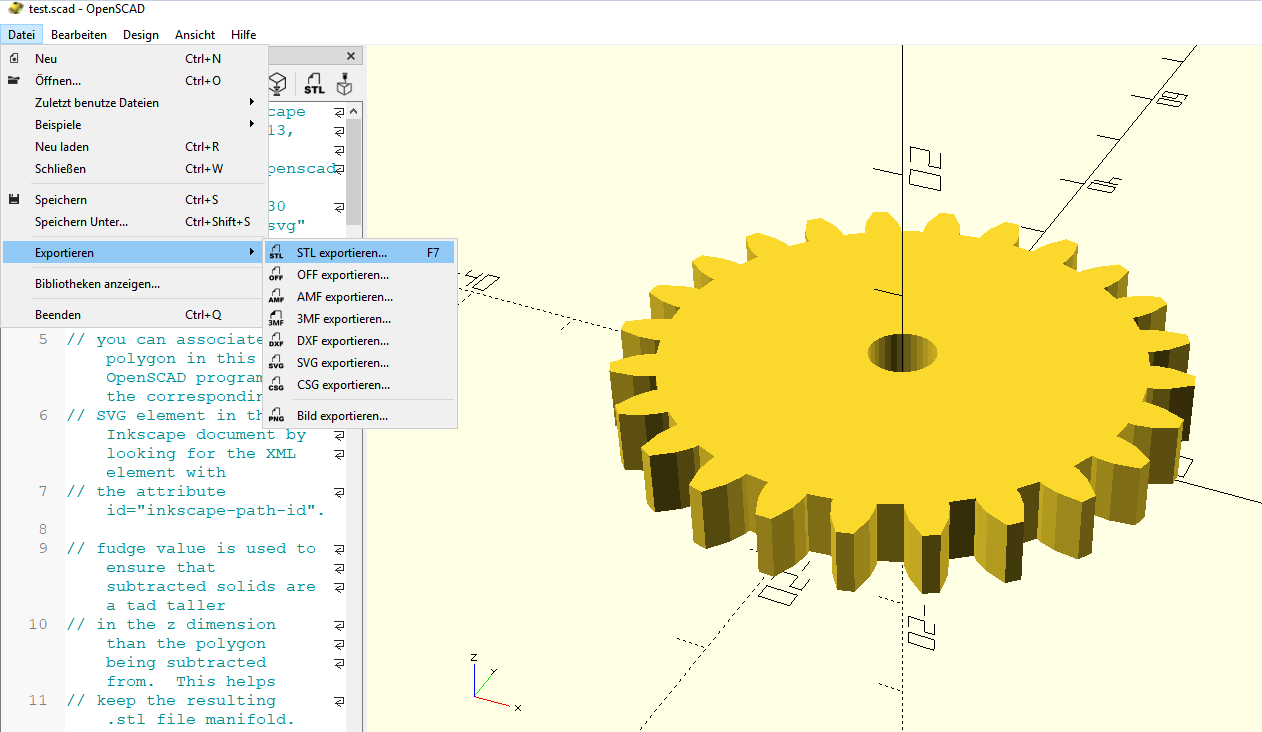Click the send to 3D printer icon
Image resolution: width=1262 pixels, height=732 pixels.
[x=344, y=84]
